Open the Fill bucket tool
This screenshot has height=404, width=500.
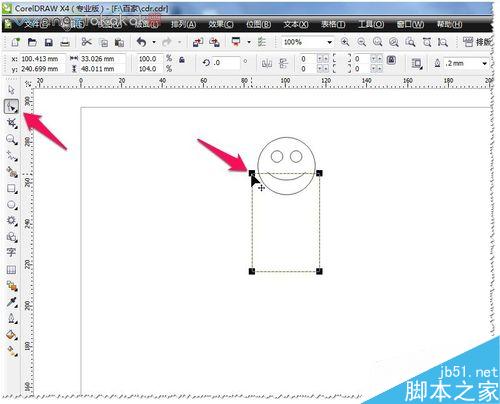[x=12, y=335]
